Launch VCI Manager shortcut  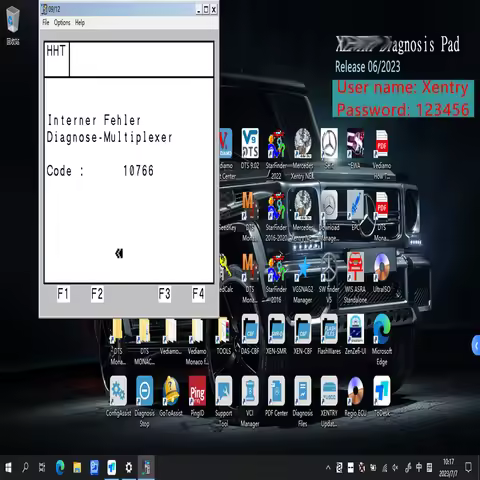click(x=250, y=402)
